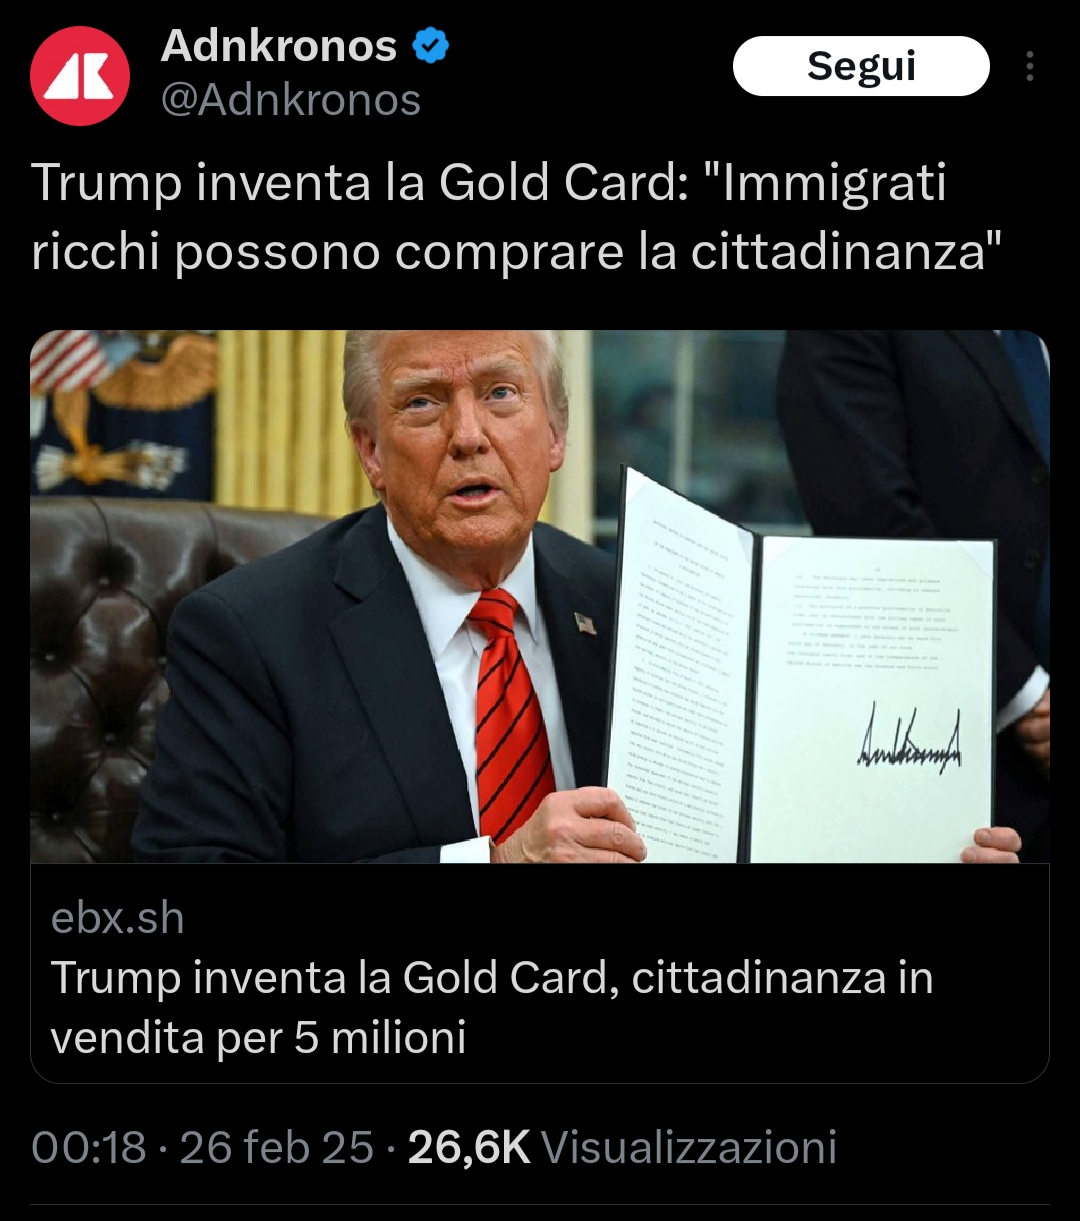
Task: Click the ebx.sh domain label
Action: [x=118, y=919]
